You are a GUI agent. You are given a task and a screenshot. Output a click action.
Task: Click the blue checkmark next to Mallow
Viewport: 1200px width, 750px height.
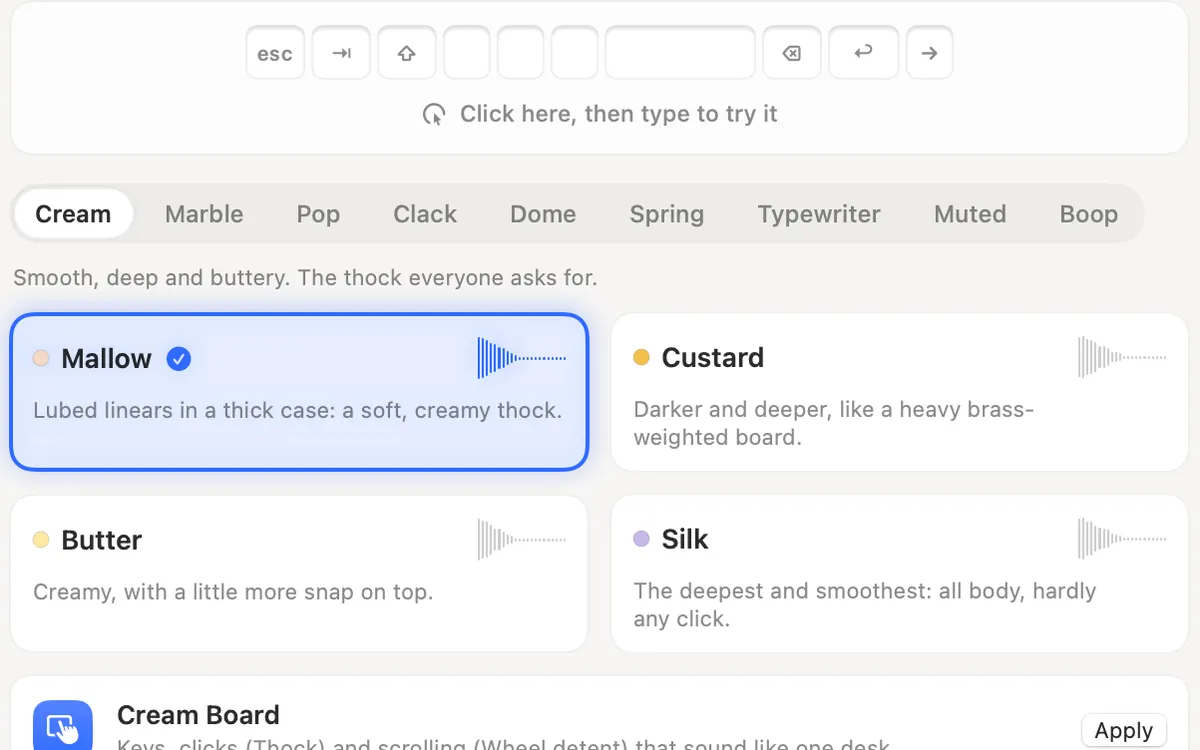click(179, 358)
